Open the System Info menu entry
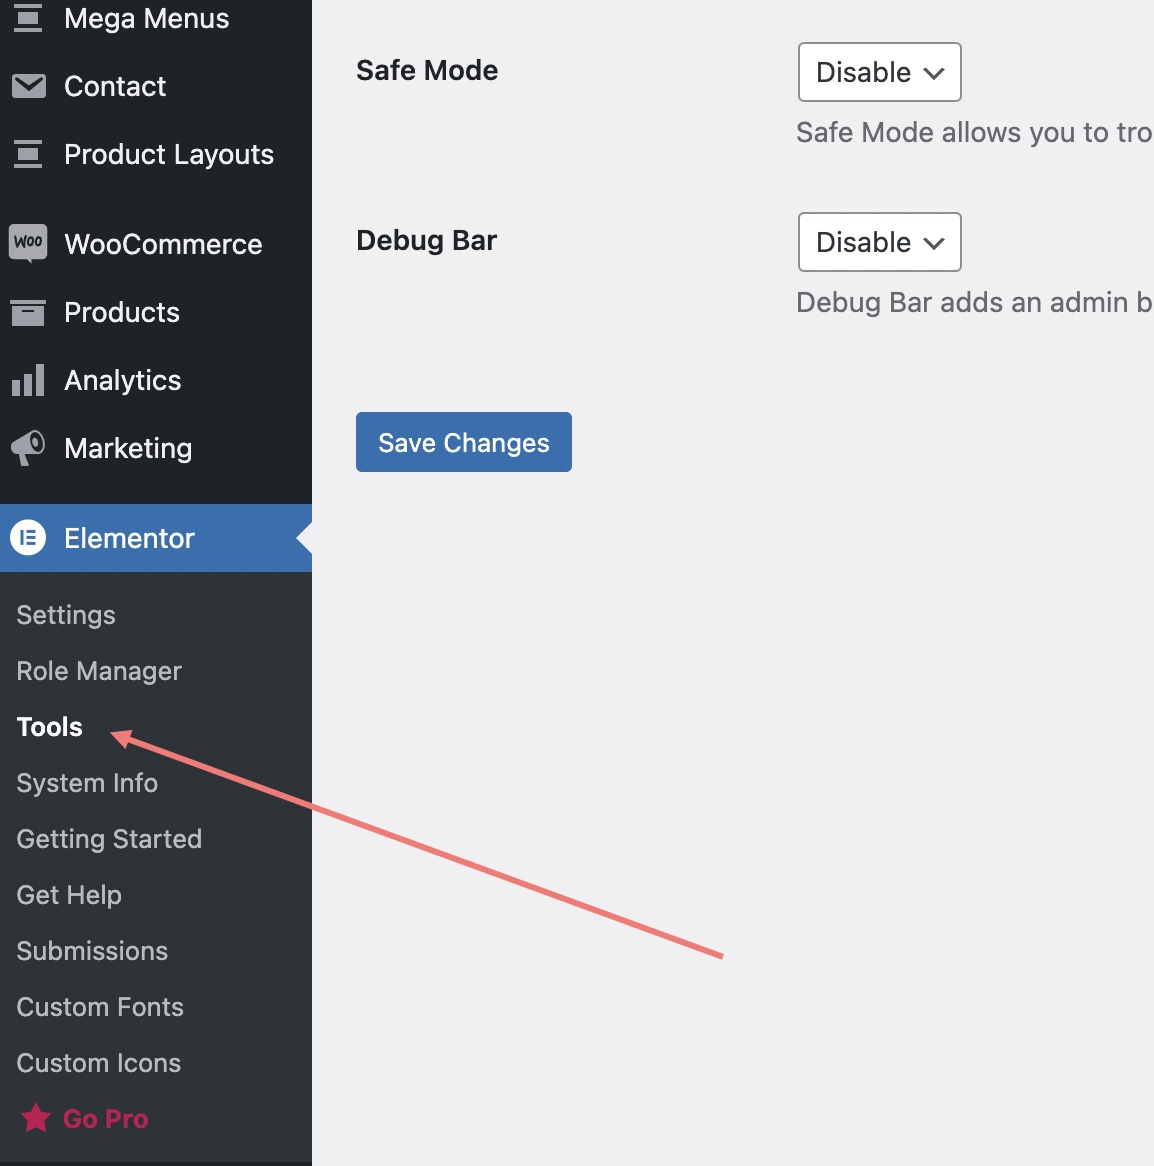Viewport: 1154px width, 1166px height. coord(87,783)
